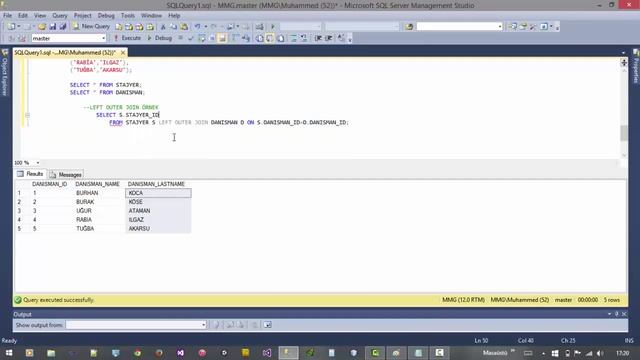
Task: Click the find combo box input field
Action: 456,27
